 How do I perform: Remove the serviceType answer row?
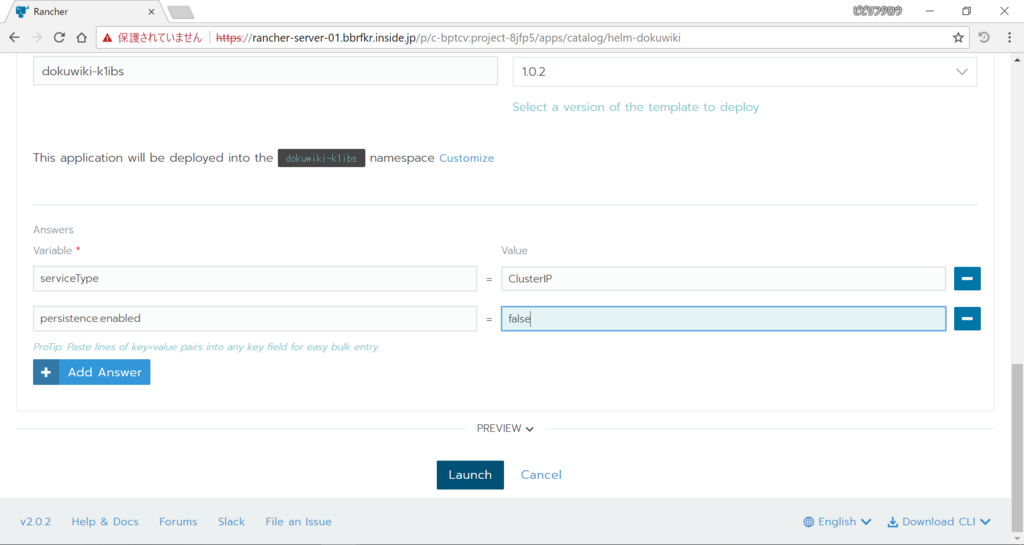[x=967, y=279]
